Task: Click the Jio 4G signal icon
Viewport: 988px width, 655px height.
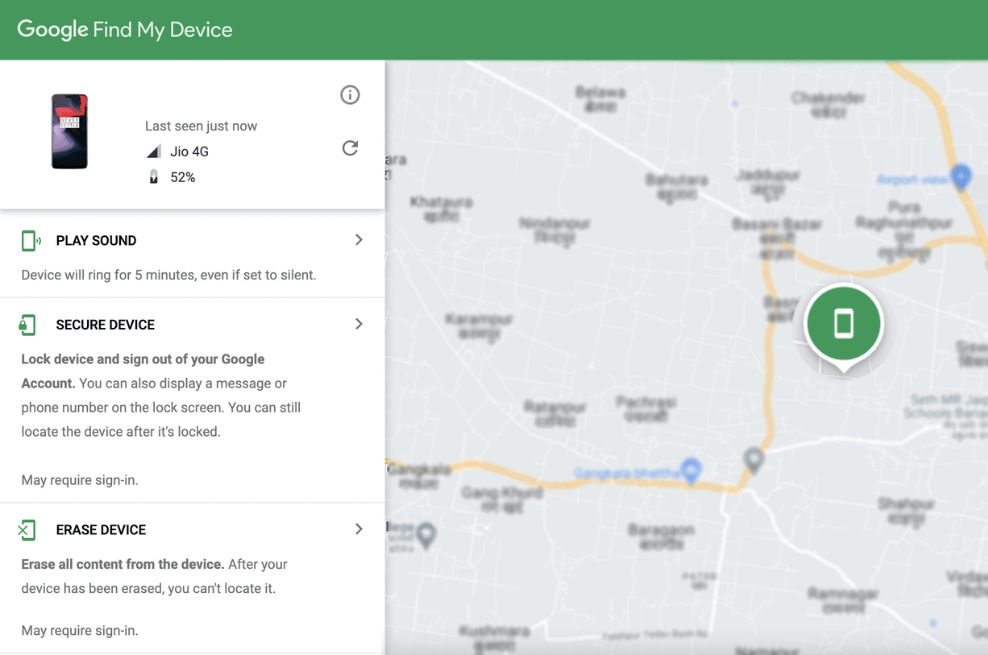Action: click(154, 151)
